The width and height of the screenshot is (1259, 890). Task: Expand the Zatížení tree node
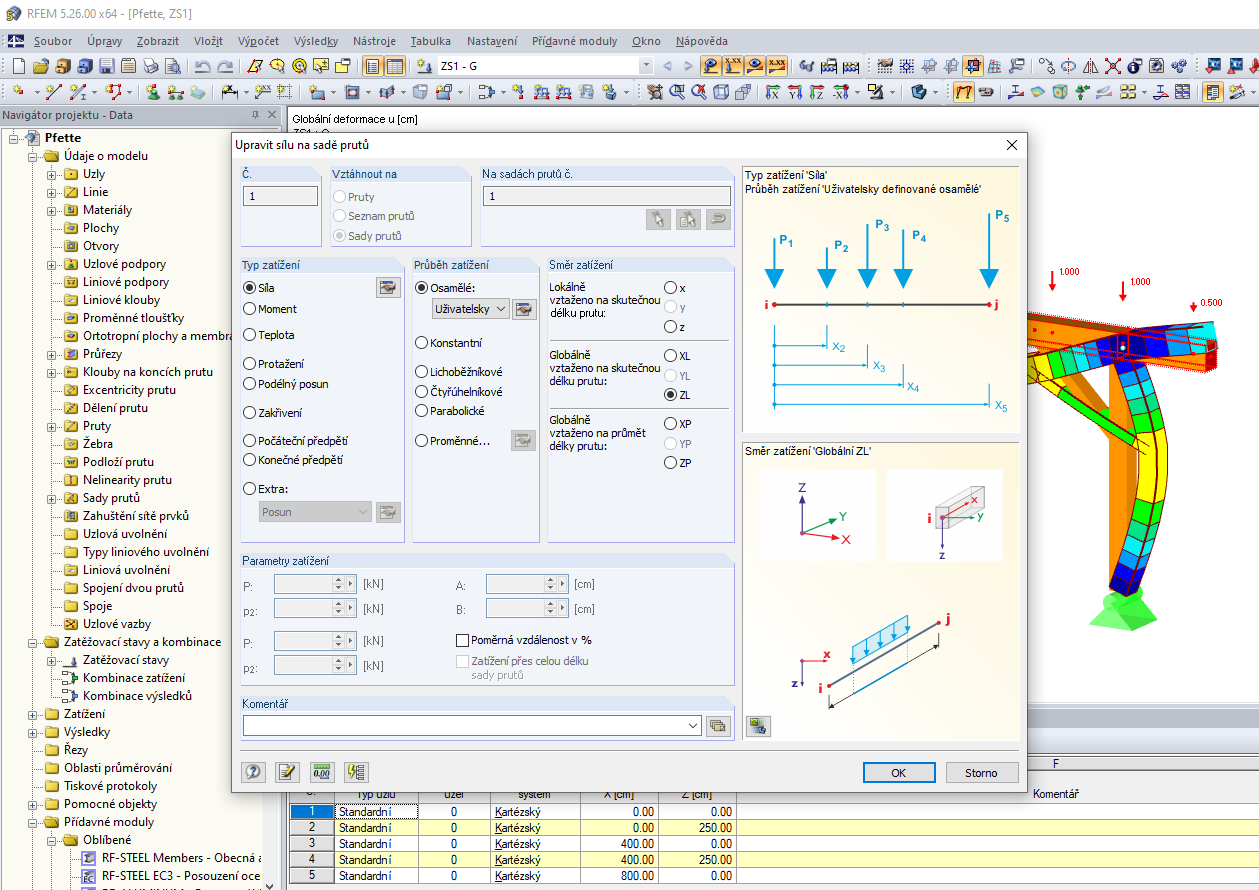[x=33, y=714]
